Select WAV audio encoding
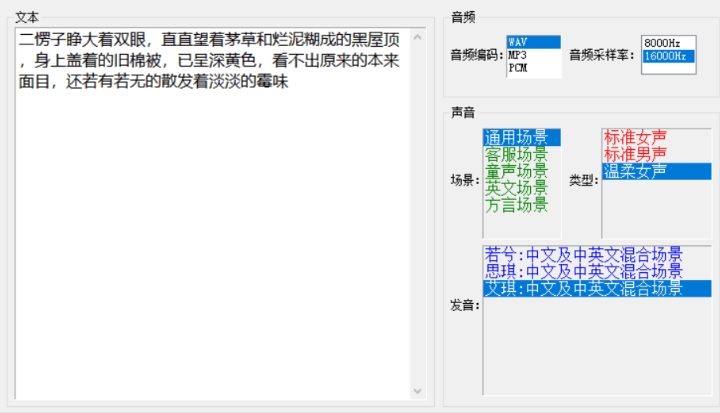This screenshot has height=413, width=720. coord(533,42)
